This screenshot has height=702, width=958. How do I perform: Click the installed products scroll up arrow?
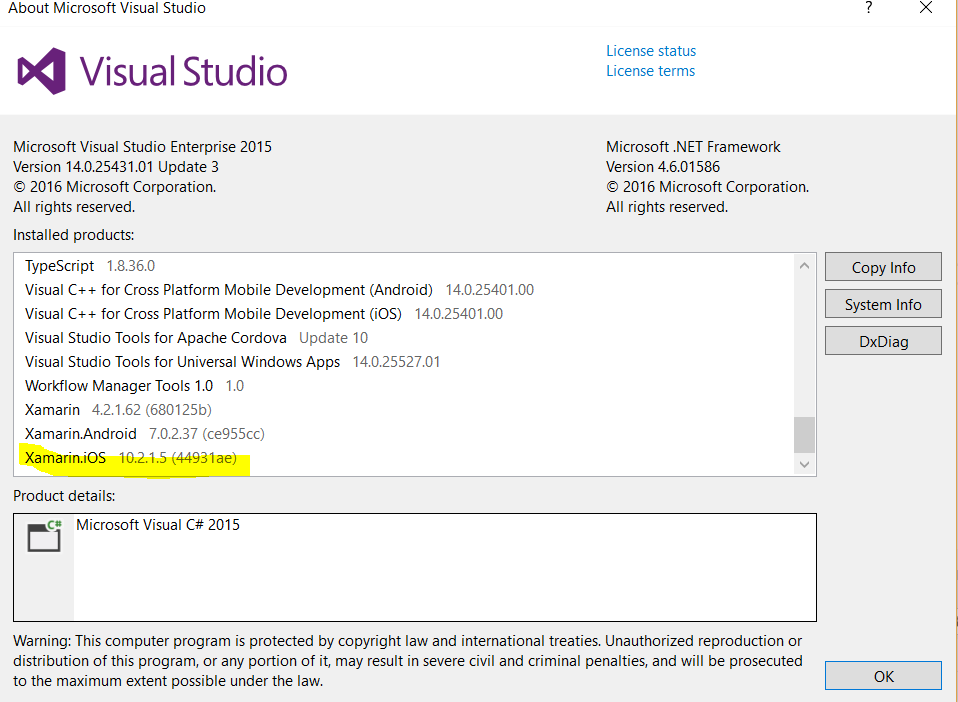(804, 266)
